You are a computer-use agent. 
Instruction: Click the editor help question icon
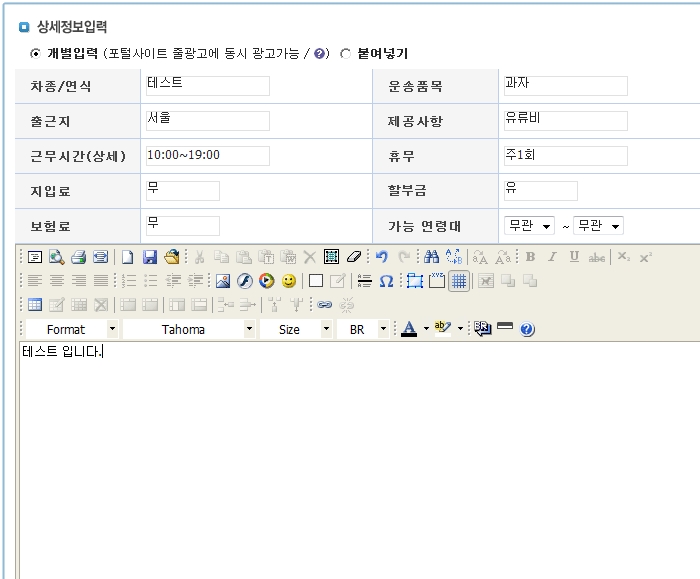527,329
